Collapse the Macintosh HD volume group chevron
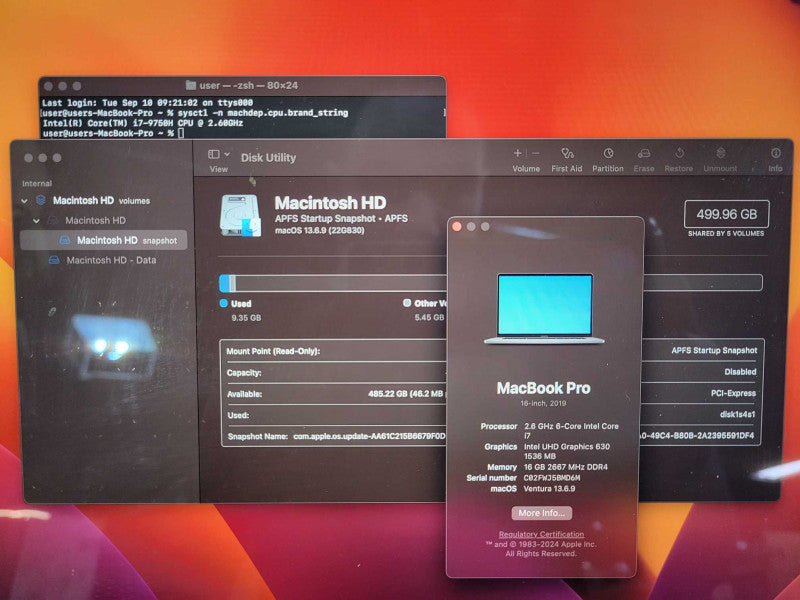Image resolution: width=800 pixels, height=600 pixels. point(36,221)
